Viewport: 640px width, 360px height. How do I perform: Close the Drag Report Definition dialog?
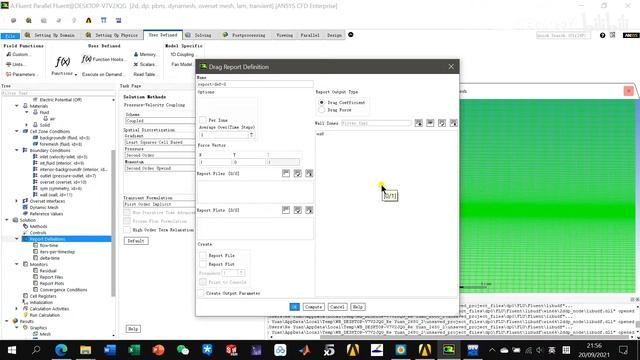pos(451,67)
